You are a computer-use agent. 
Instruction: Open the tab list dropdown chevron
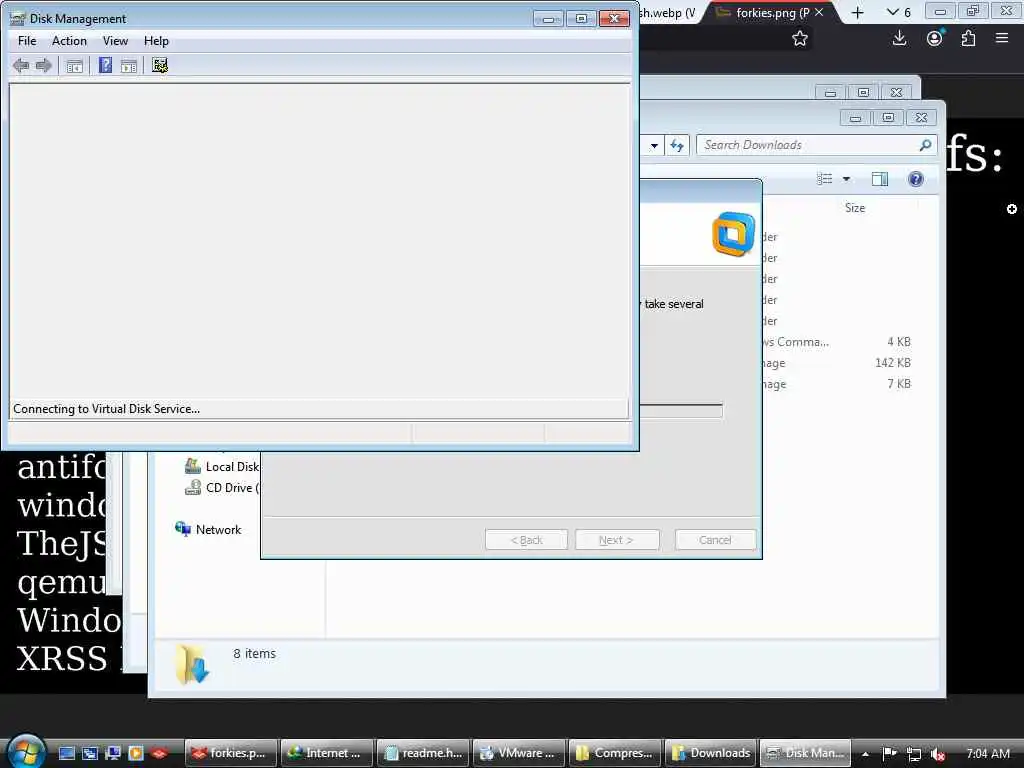[x=892, y=12]
